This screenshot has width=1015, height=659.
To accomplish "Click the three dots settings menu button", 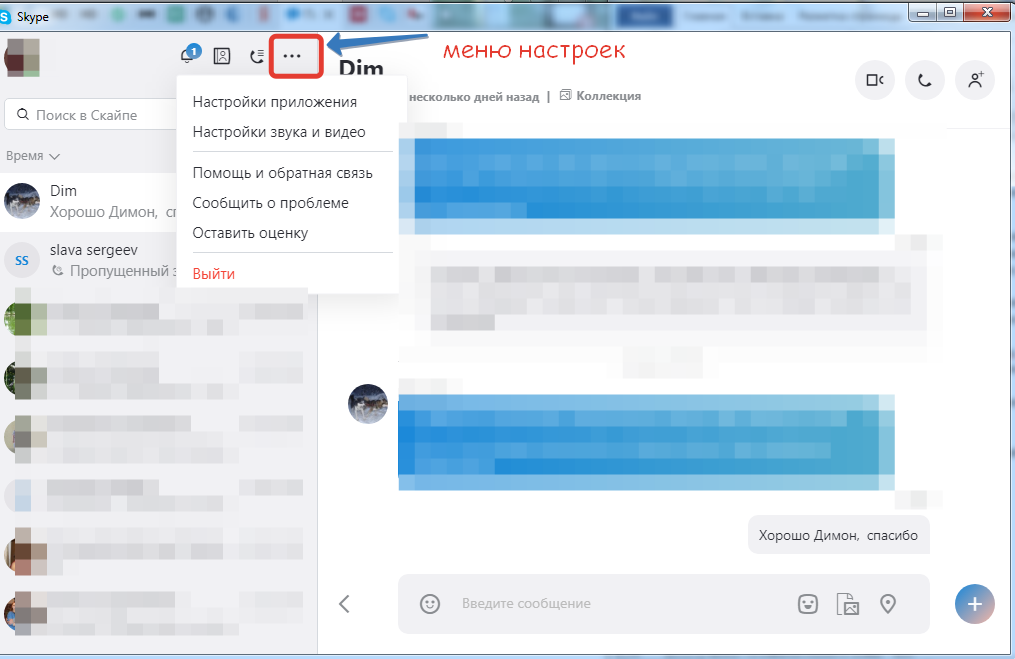I will coord(292,56).
